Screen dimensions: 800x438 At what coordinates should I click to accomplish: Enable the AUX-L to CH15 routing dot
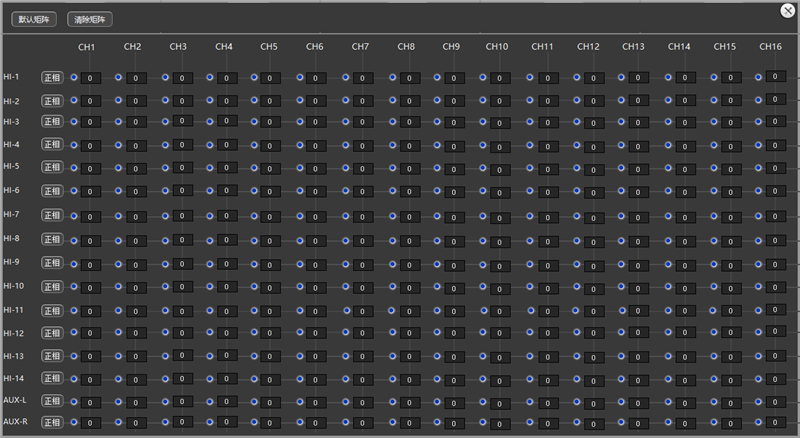pos(711,401)
